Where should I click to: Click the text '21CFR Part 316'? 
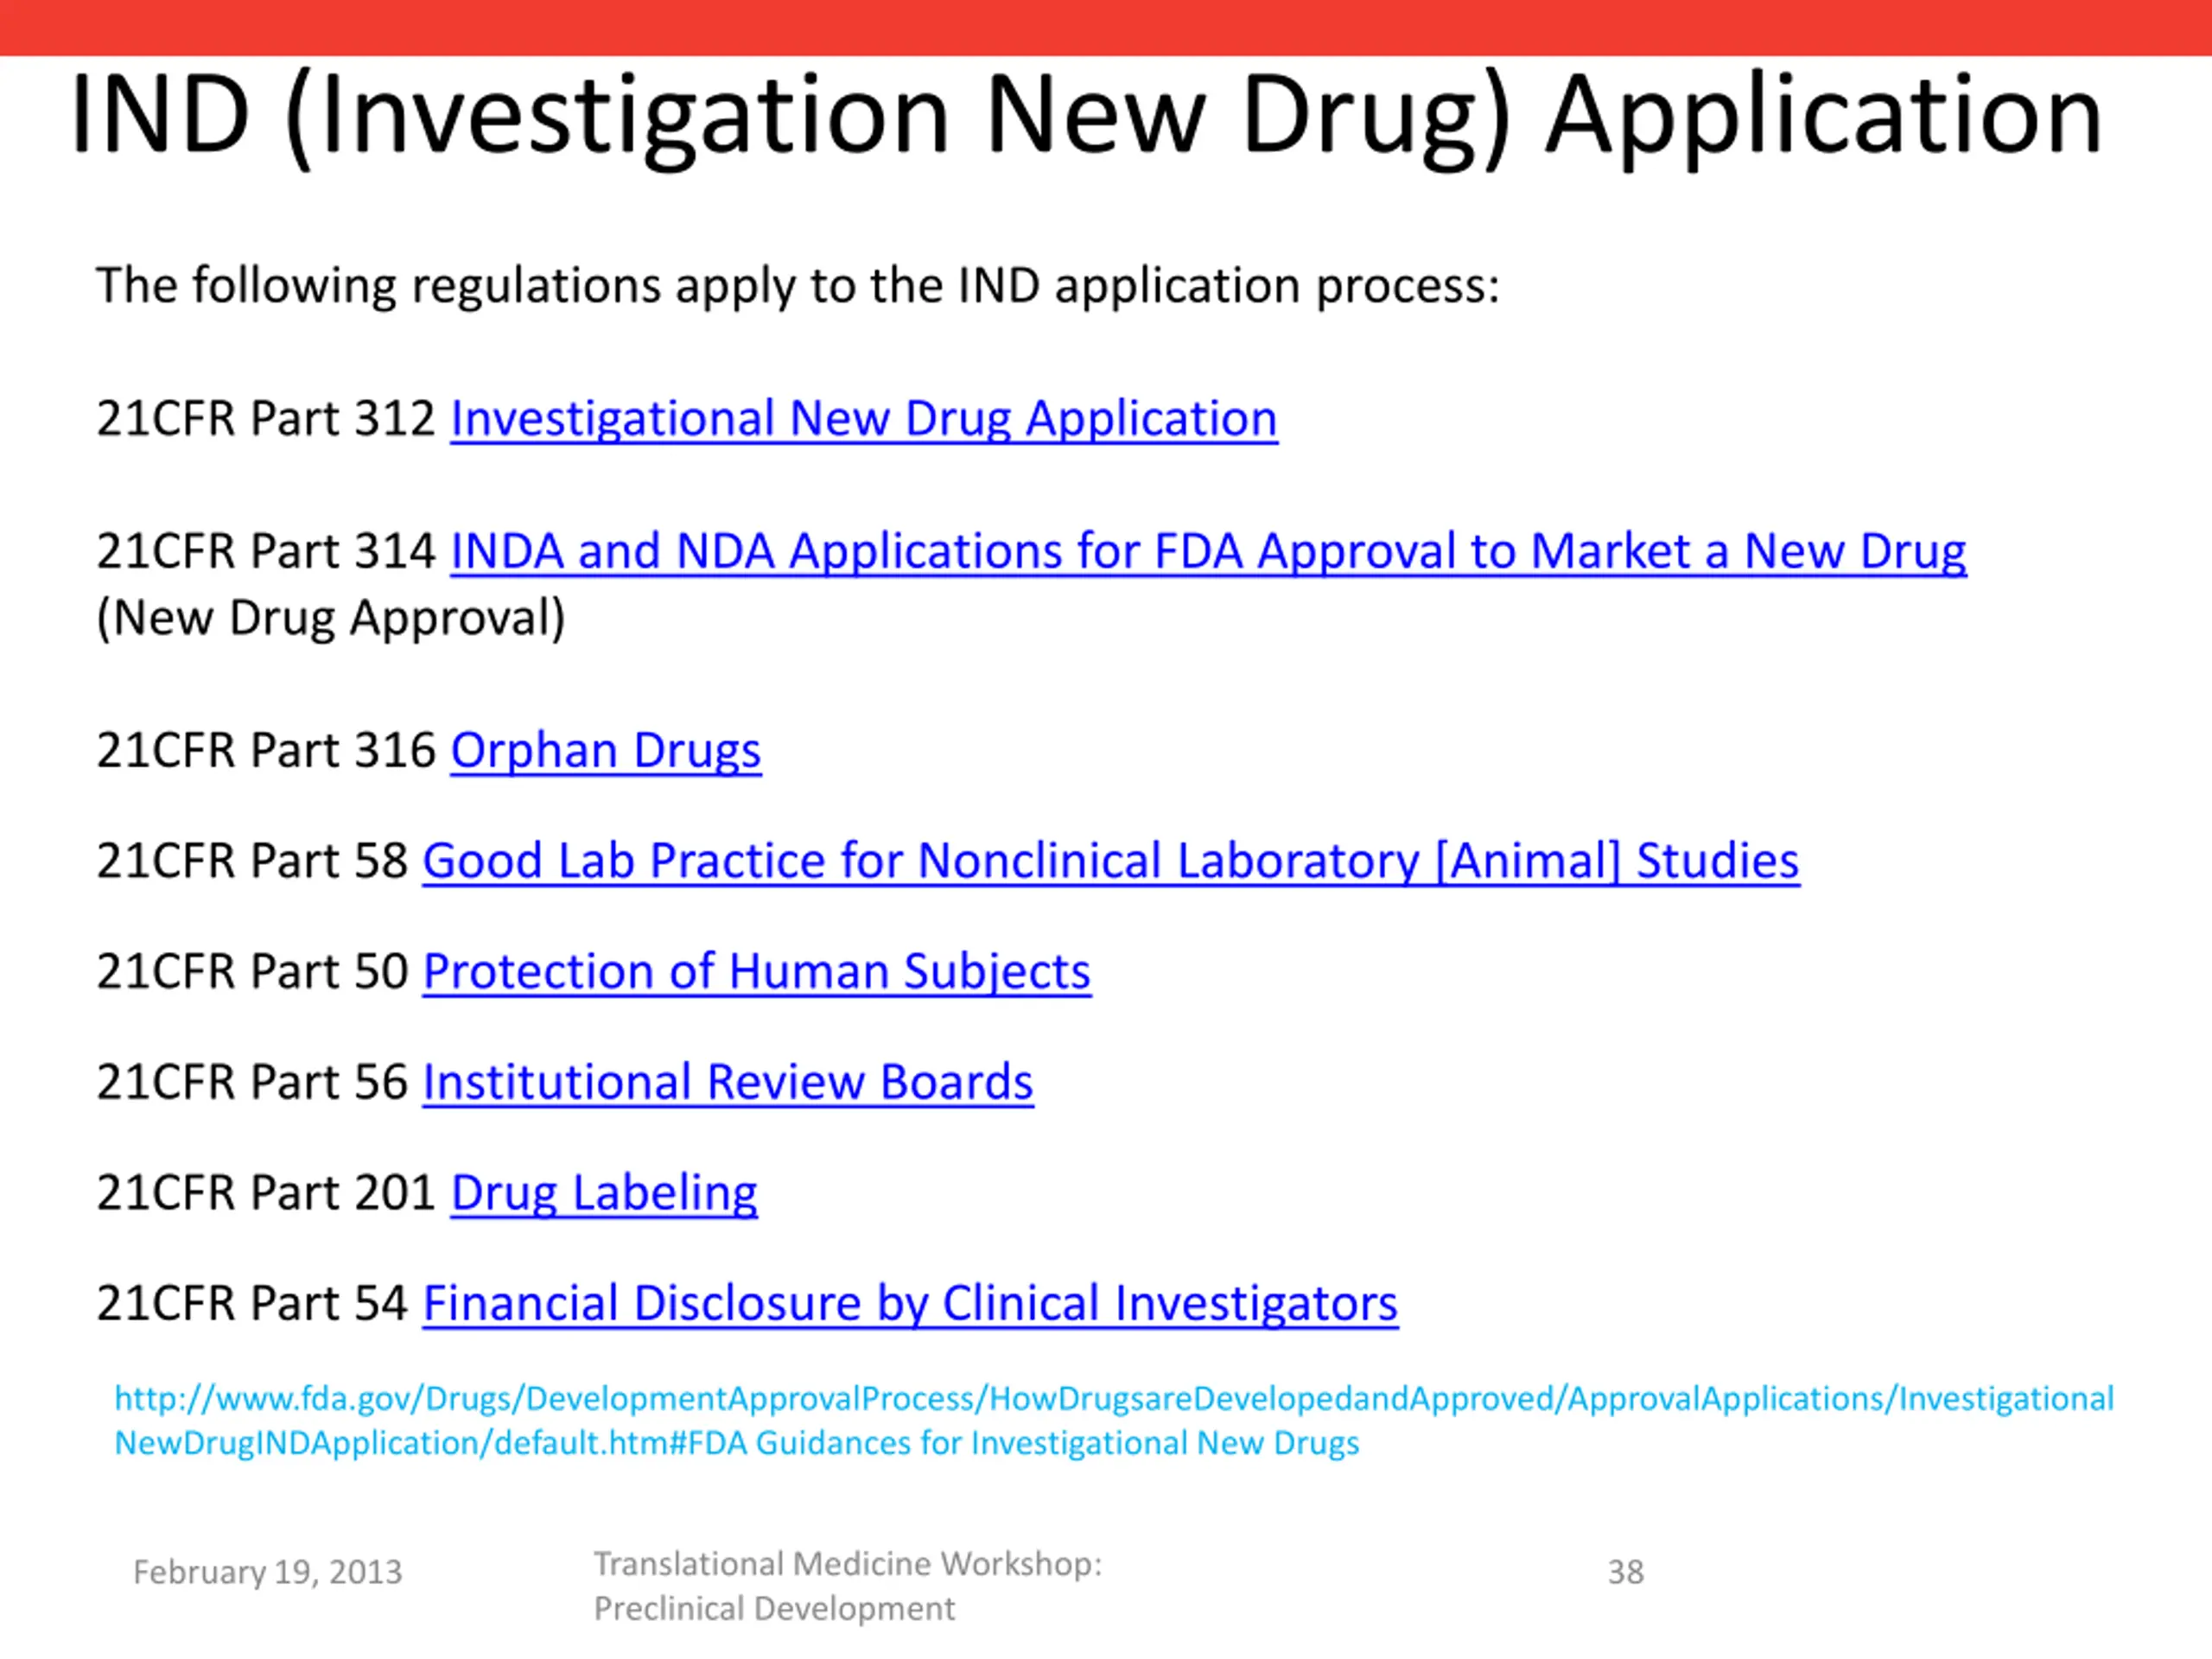point(266,751)
